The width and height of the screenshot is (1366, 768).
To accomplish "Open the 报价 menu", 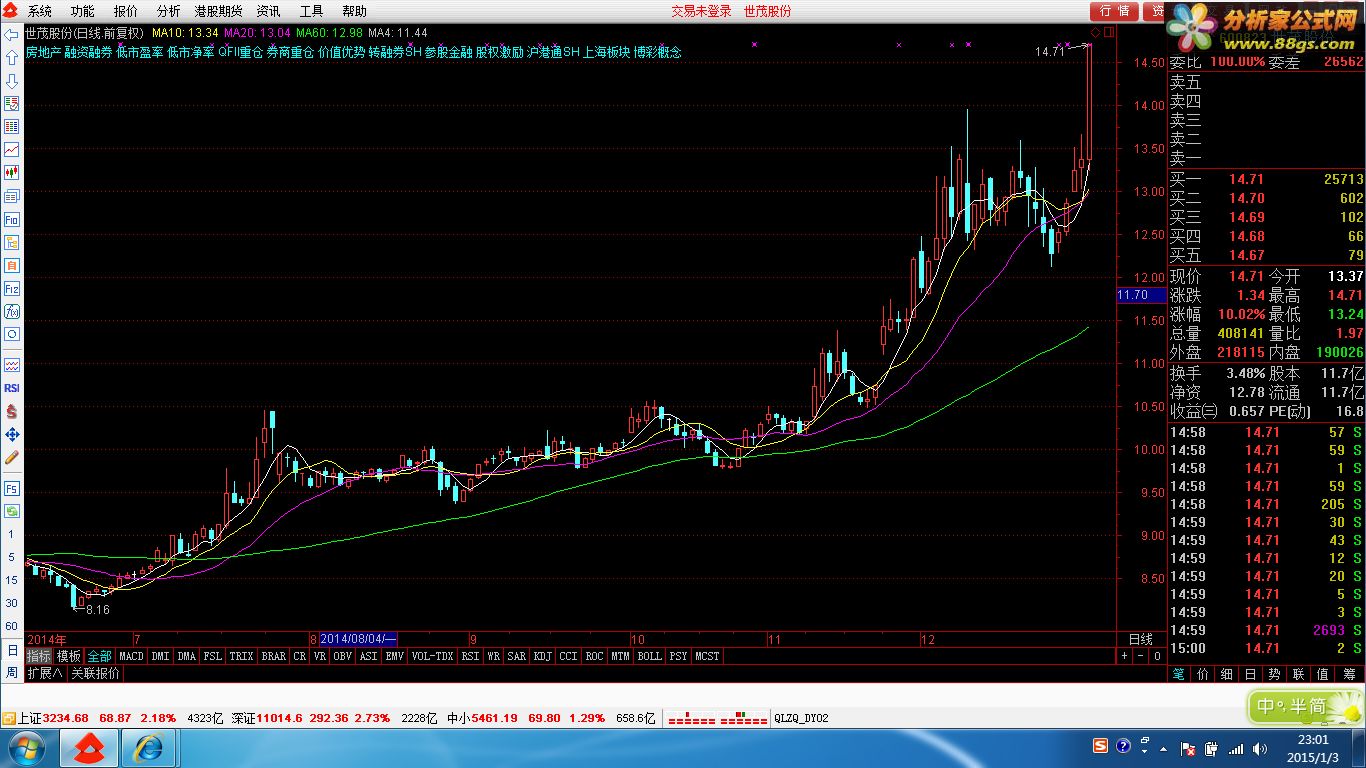I will click(126, 11).
